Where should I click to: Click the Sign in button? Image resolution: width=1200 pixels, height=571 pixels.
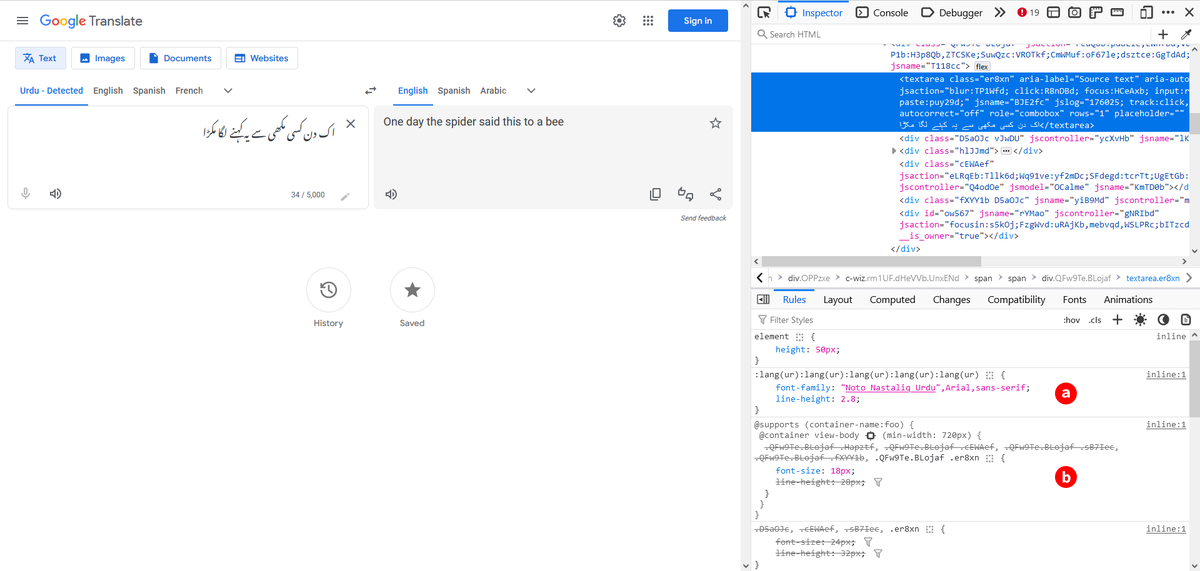(x=698, y=21)
